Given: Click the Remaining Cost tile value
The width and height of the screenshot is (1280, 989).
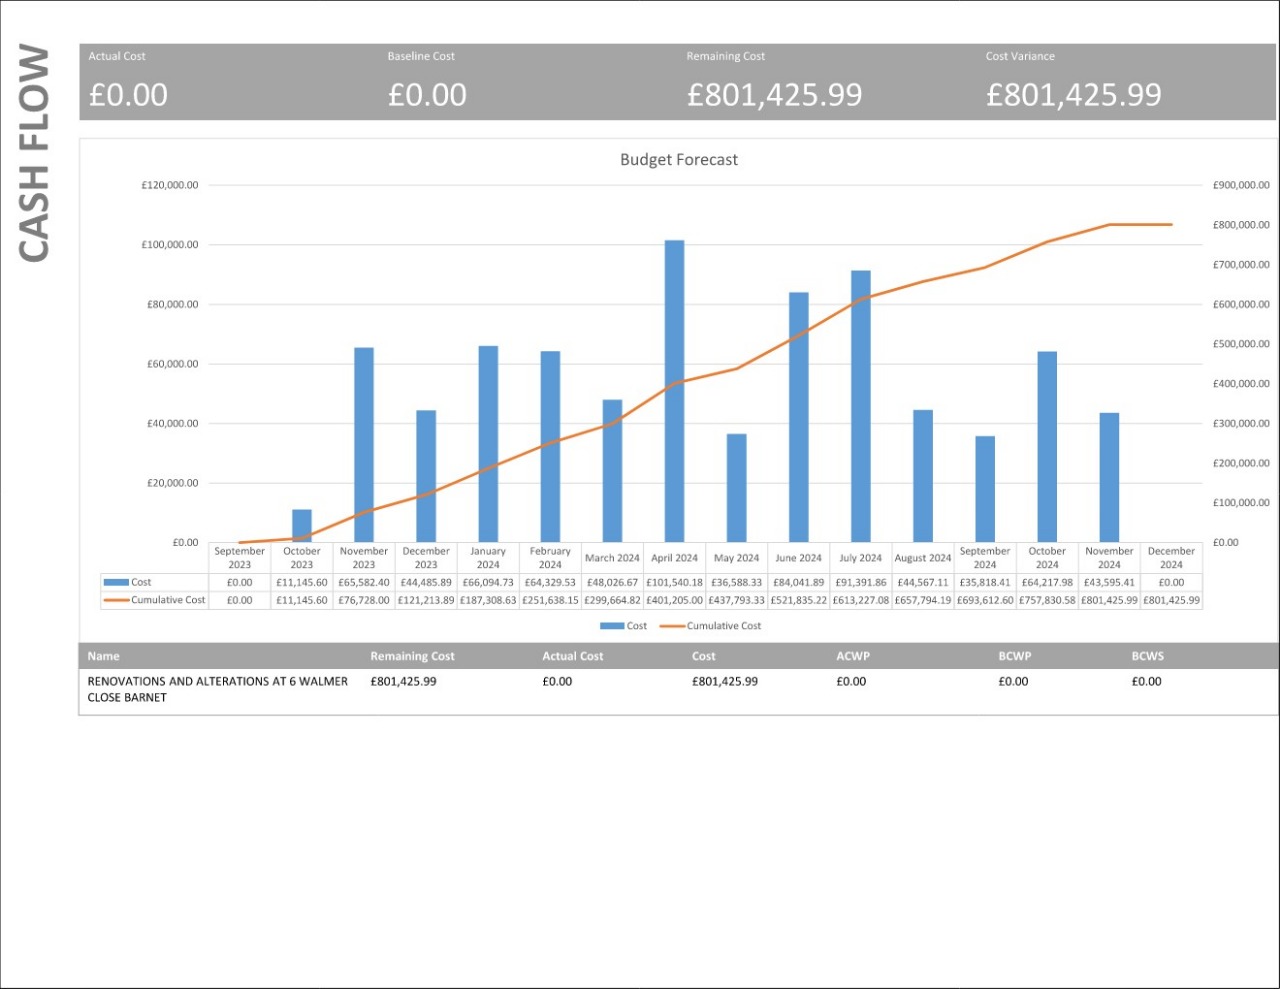Looking at the screenshot, I should pos(774,95).
